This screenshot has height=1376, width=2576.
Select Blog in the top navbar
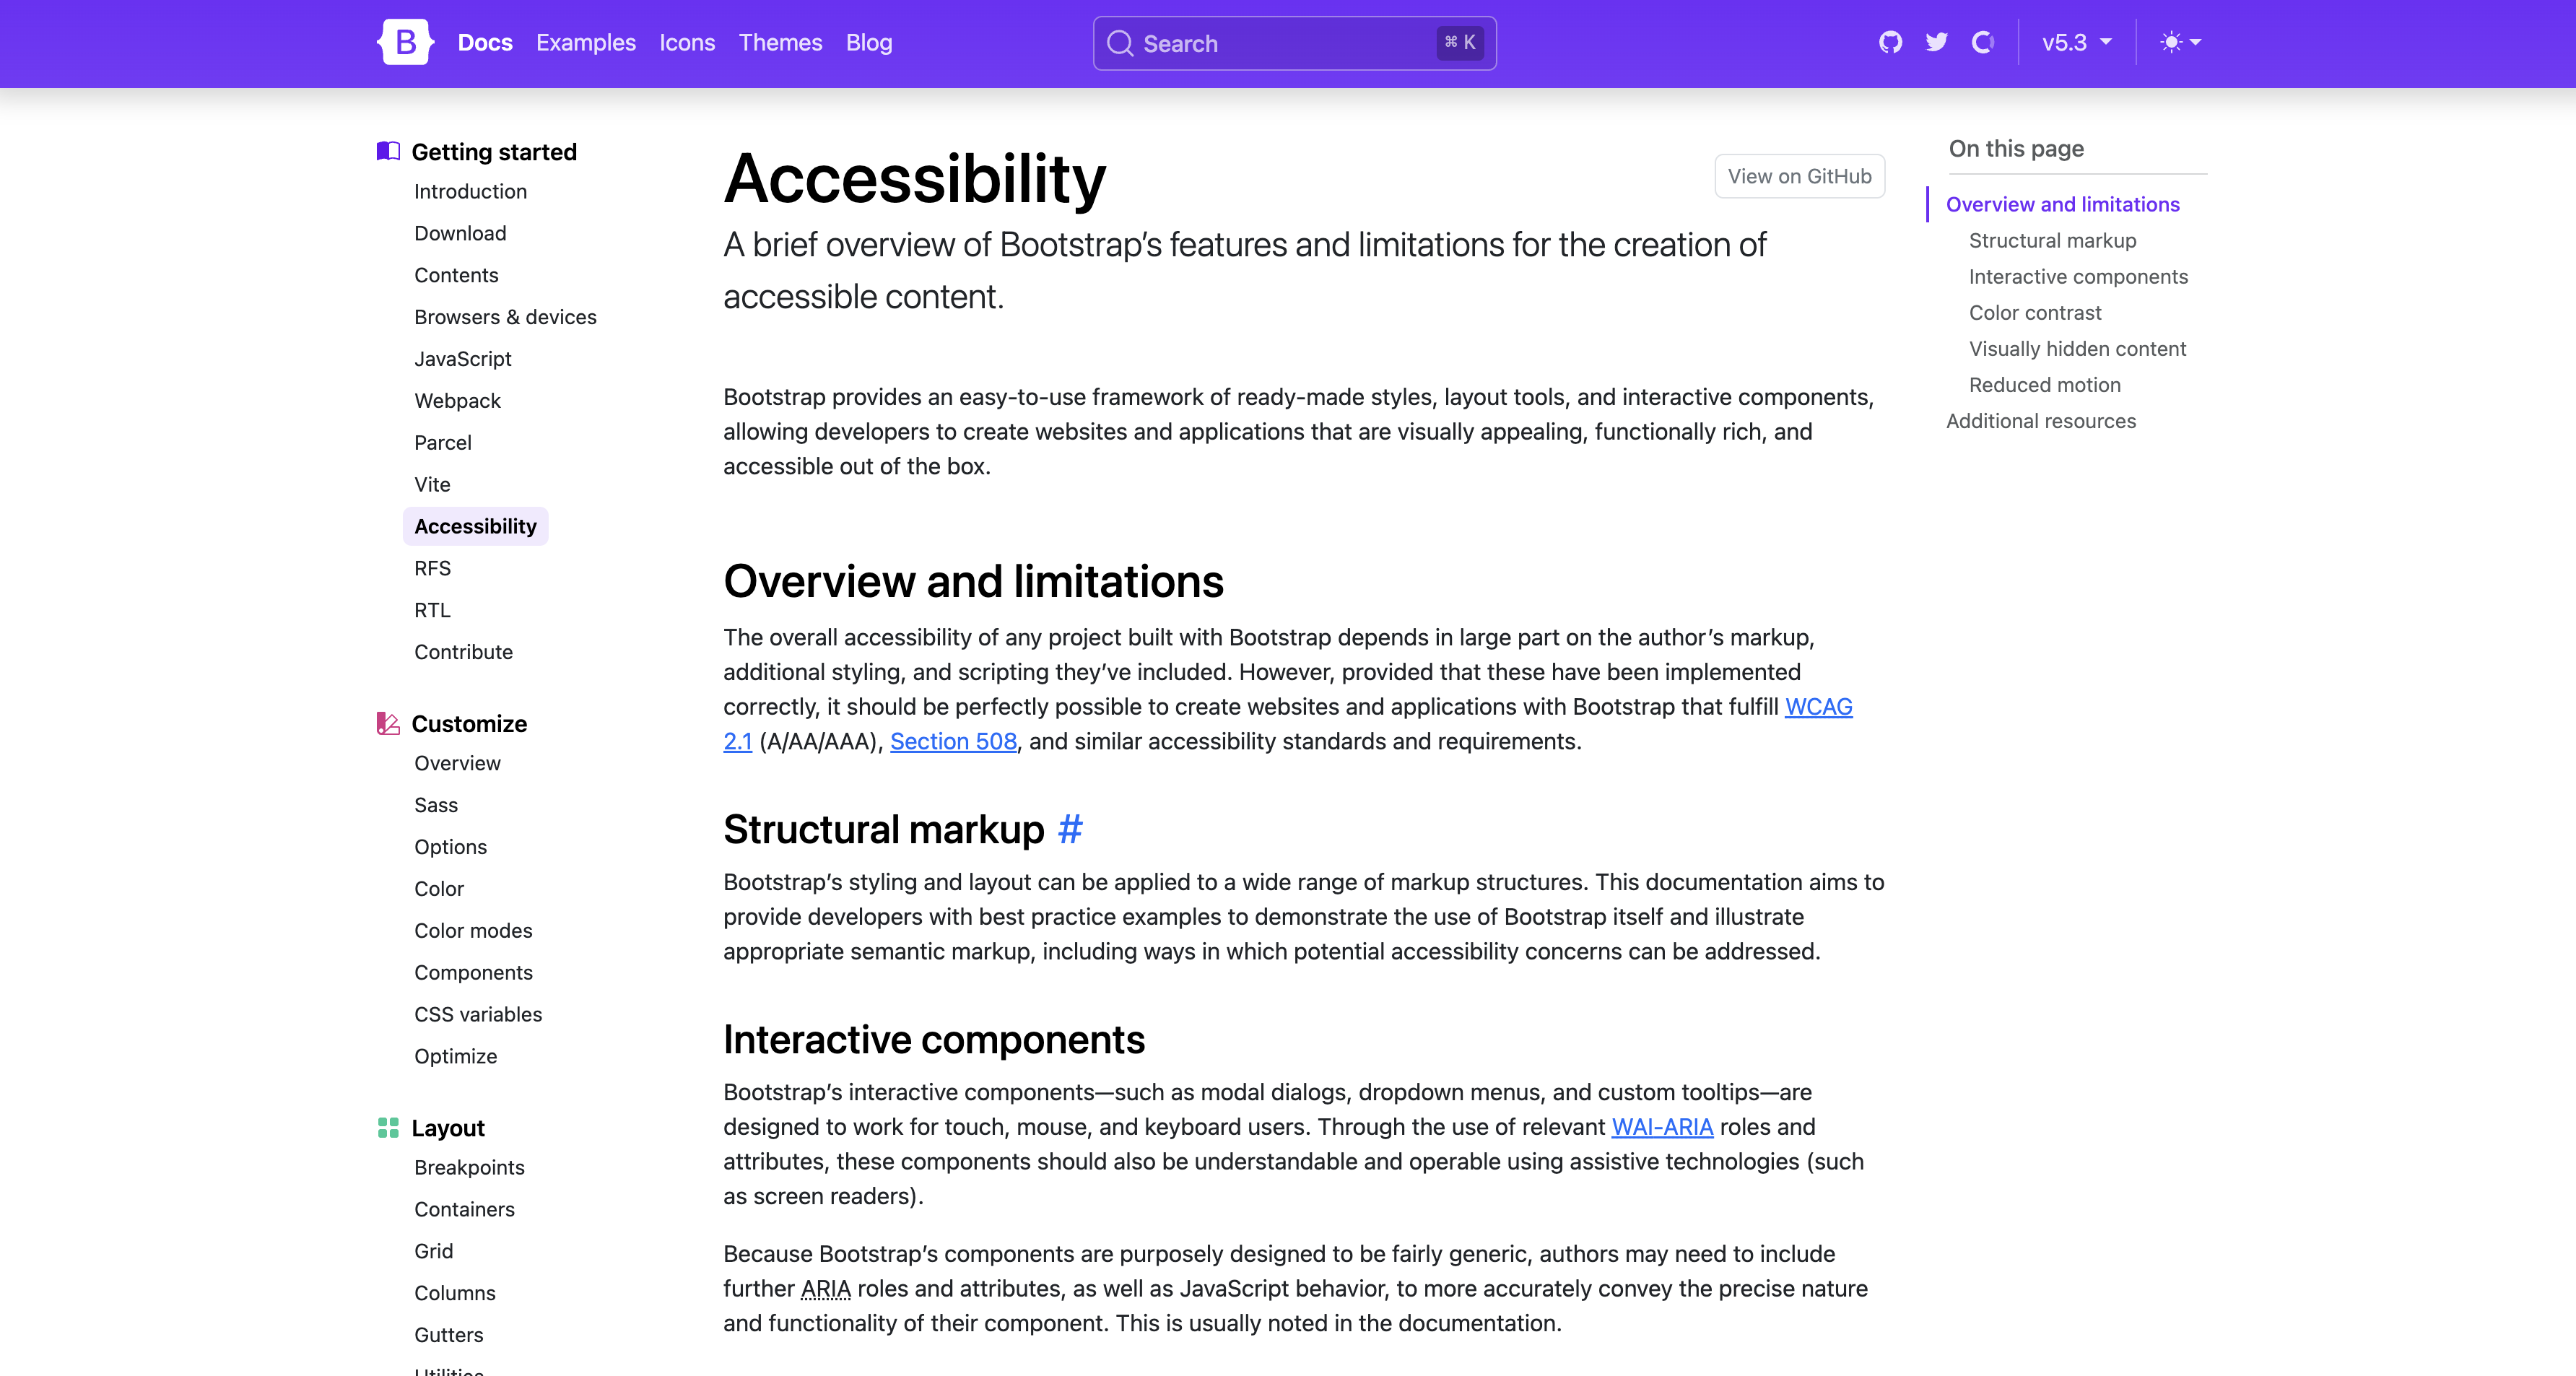pos(869,42)
